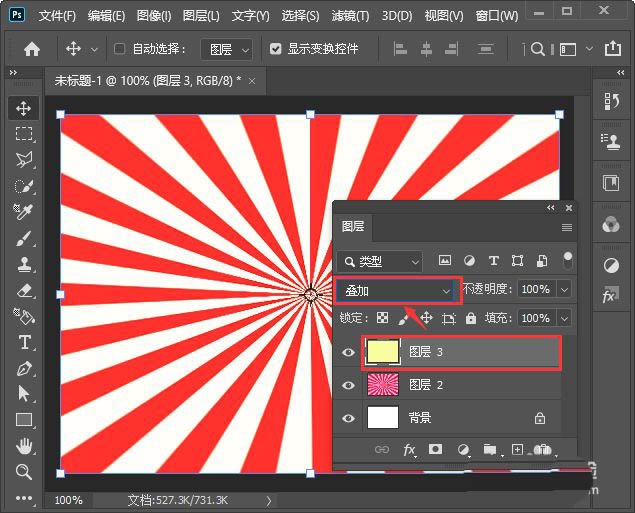Open the Adjustments panel icon

pos(611,266)
